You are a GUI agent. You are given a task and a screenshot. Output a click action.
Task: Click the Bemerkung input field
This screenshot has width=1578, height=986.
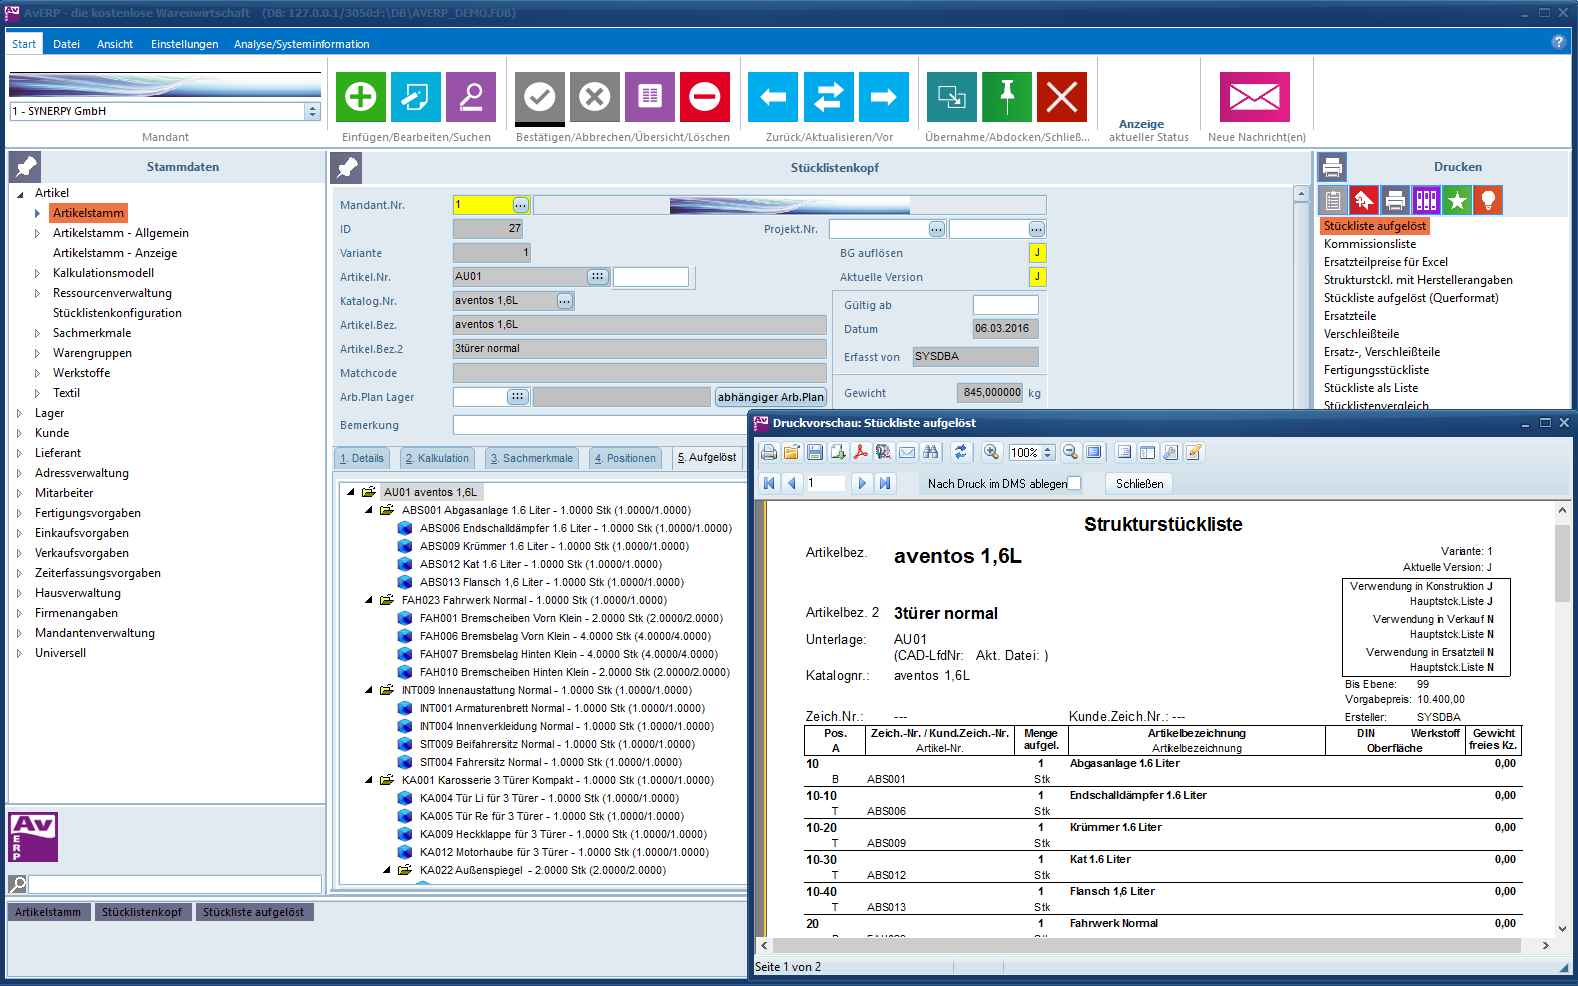pyautogui.click(x=600, y=425)
